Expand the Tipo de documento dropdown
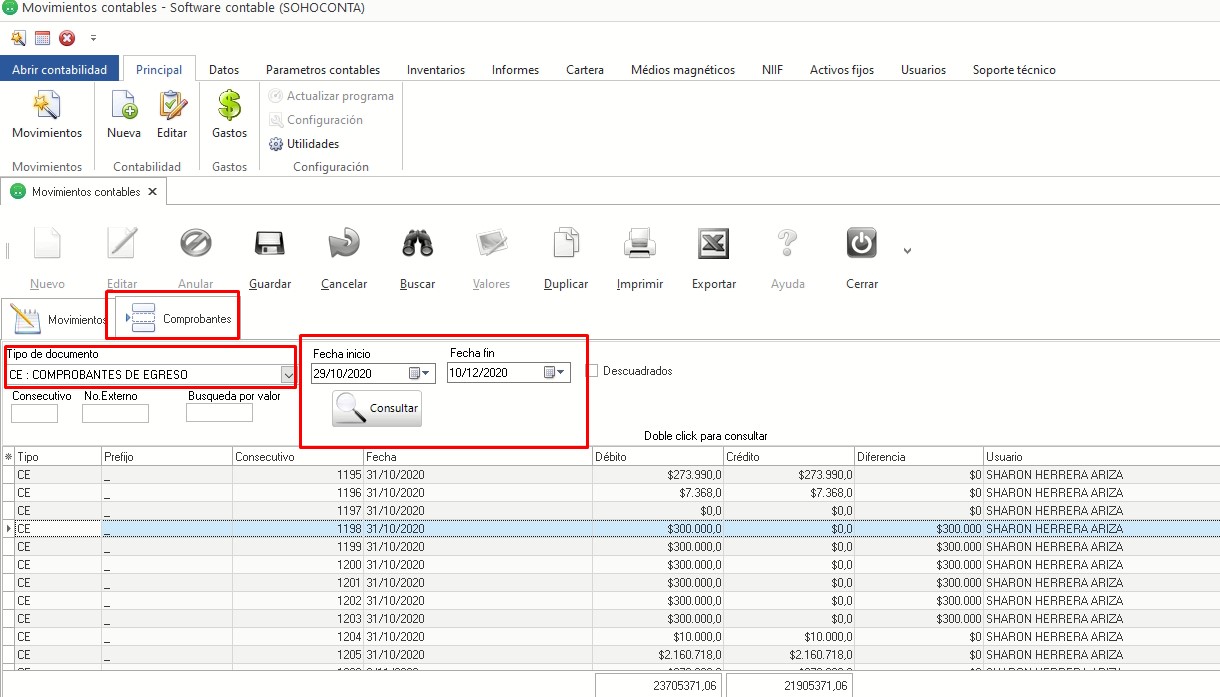 (288, 375)
